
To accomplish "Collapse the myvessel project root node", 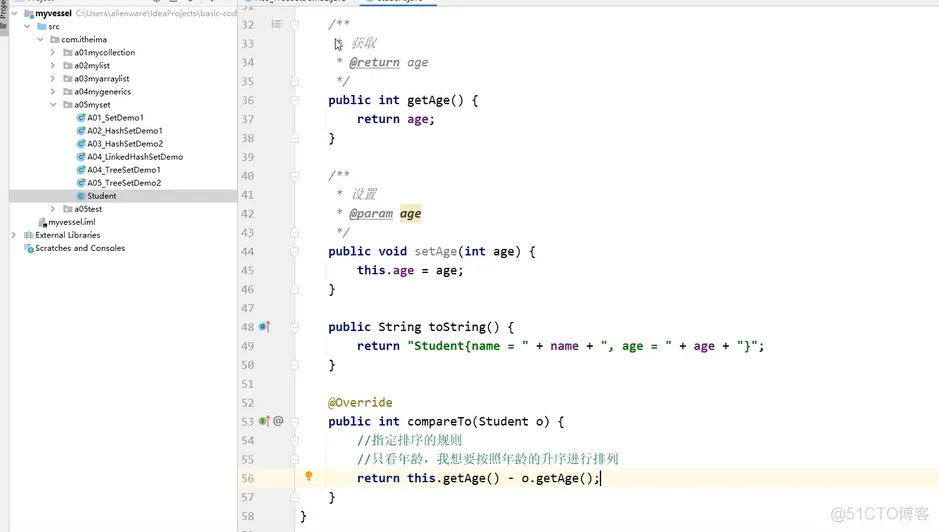I will pyautogui.click(x=14, y=13).
